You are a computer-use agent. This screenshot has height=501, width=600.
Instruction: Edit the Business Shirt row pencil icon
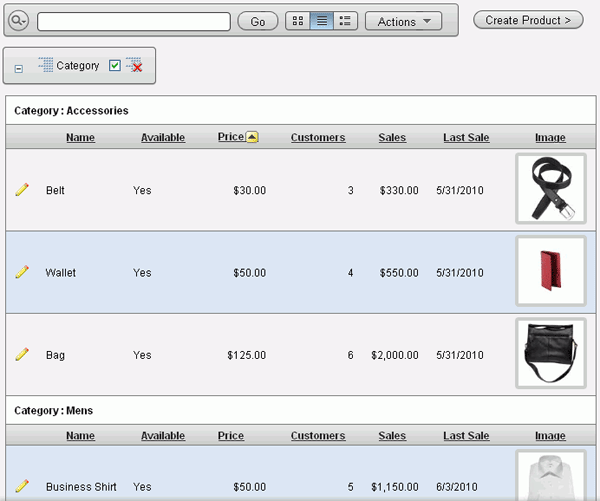[x=22, y=486]
